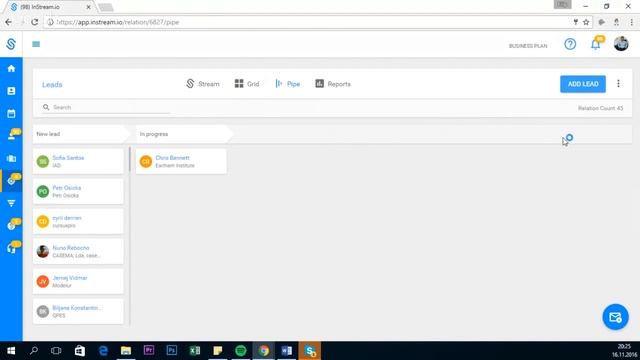Open the user profile avatar
The height and width of the screenshot is (360, 640).
pos(621,44)
